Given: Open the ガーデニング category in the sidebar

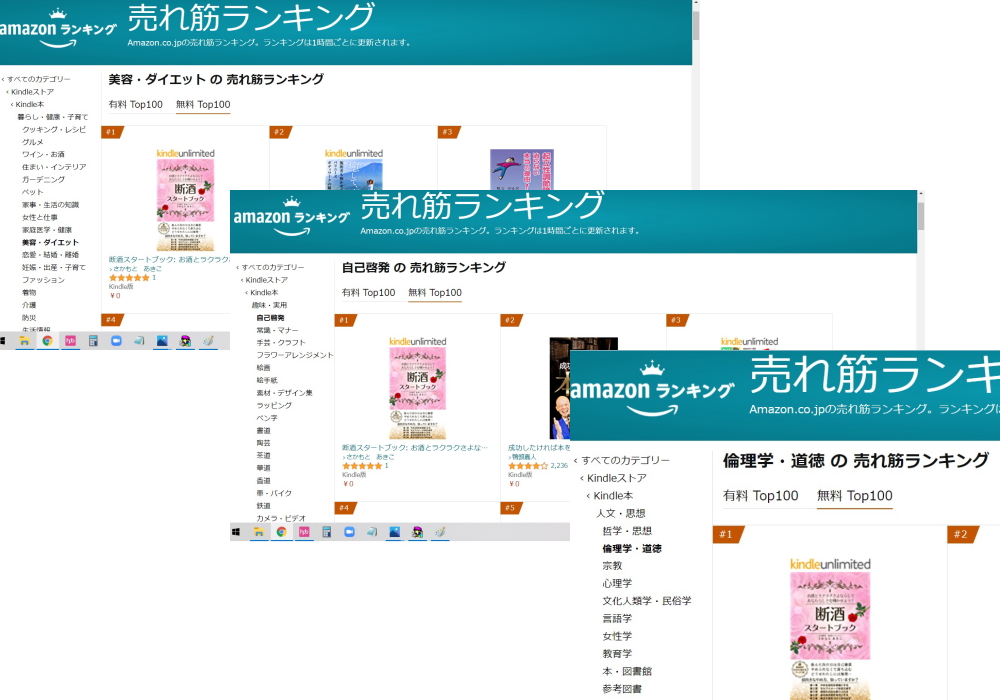Looking at the screenshot, I should pyautogui.click(x=43, y=180).
